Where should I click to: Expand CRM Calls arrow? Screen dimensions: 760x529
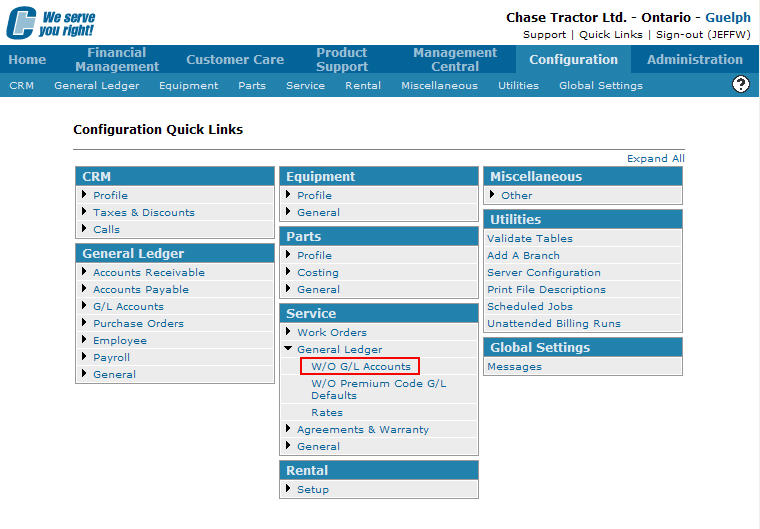click(84, 228)
